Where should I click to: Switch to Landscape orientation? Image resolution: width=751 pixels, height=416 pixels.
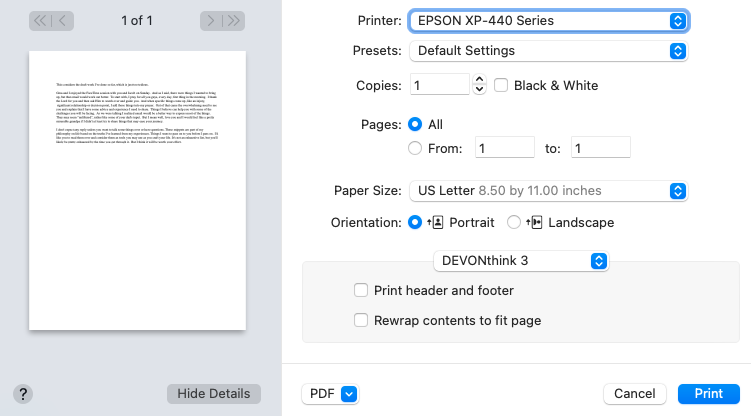coord(514,222)
